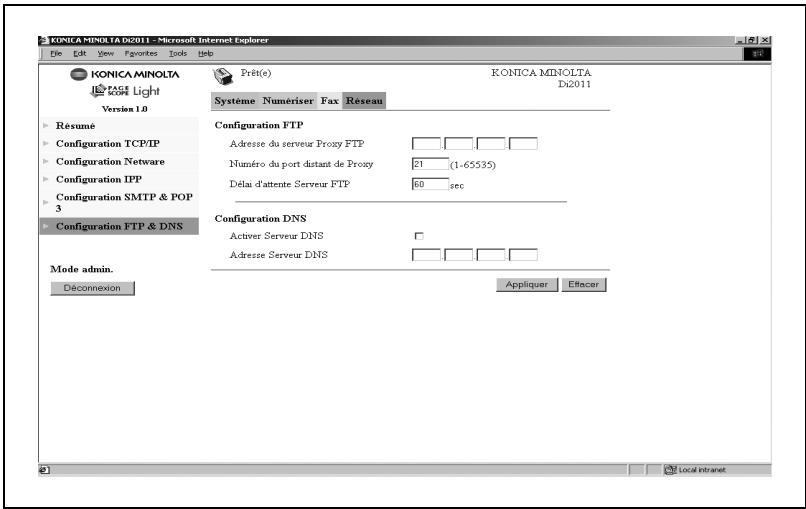Open the Favorites menu
Screen dimensions: 806x509
click(x=141, y=53)
